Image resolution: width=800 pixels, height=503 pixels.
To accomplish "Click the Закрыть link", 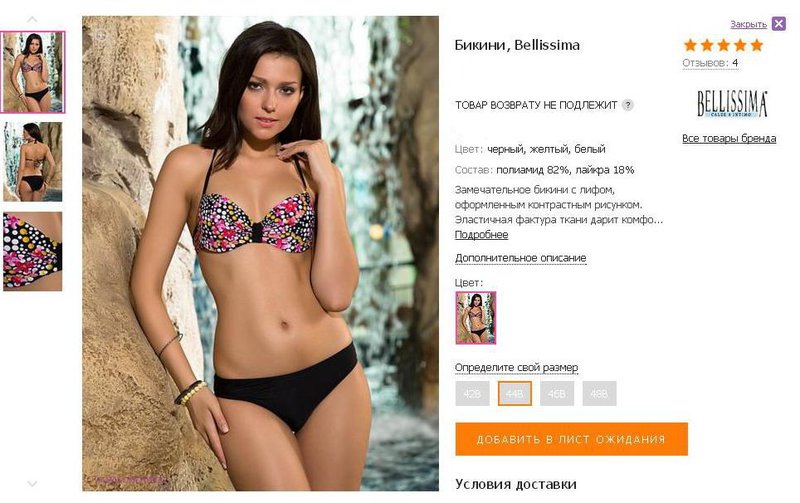I will (x=748, y=24).
